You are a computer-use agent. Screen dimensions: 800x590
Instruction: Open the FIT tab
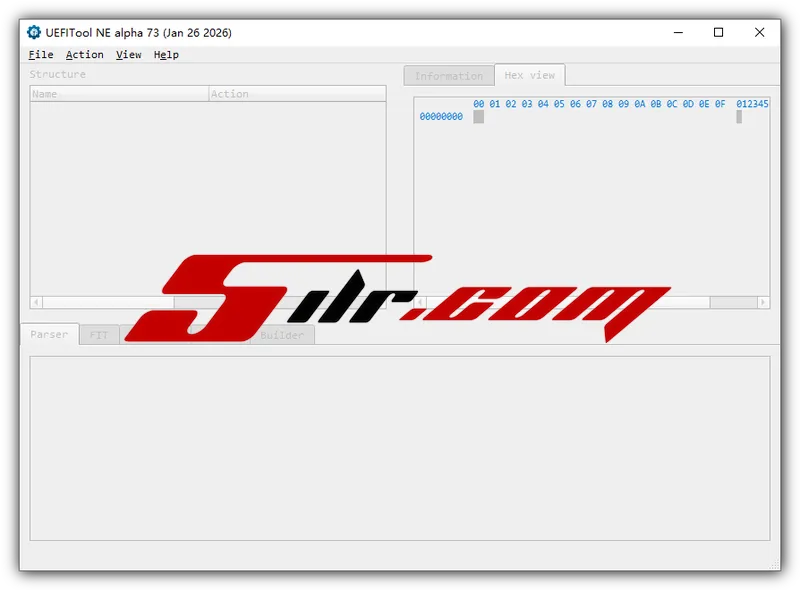click(x=99, y=336)
